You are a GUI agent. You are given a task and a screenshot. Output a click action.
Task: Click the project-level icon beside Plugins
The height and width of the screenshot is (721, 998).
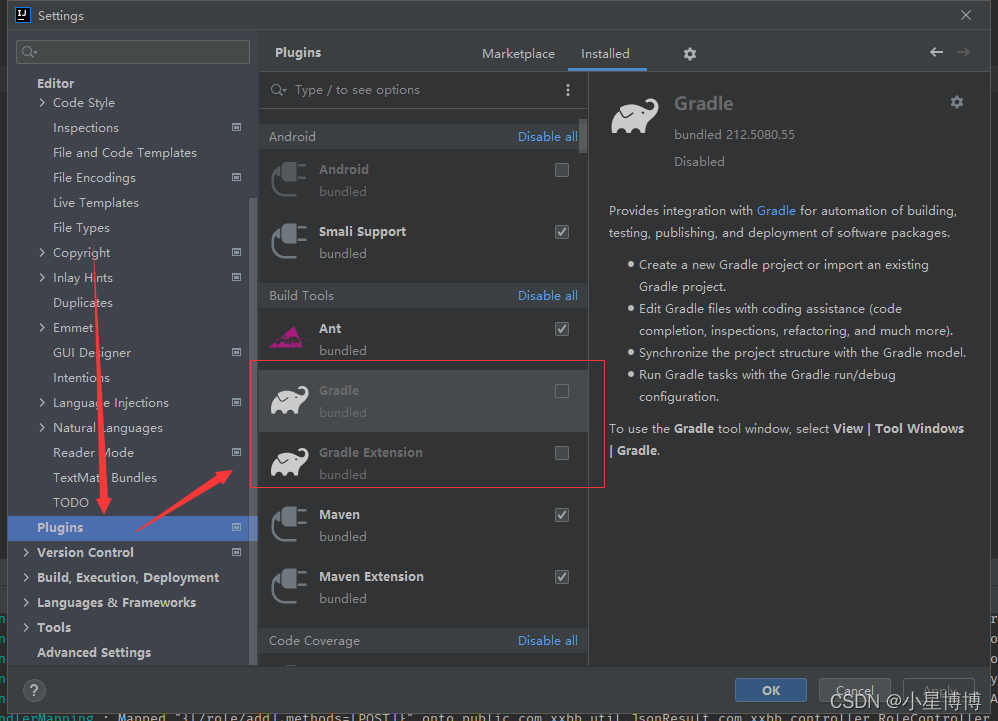pos(237,527)
